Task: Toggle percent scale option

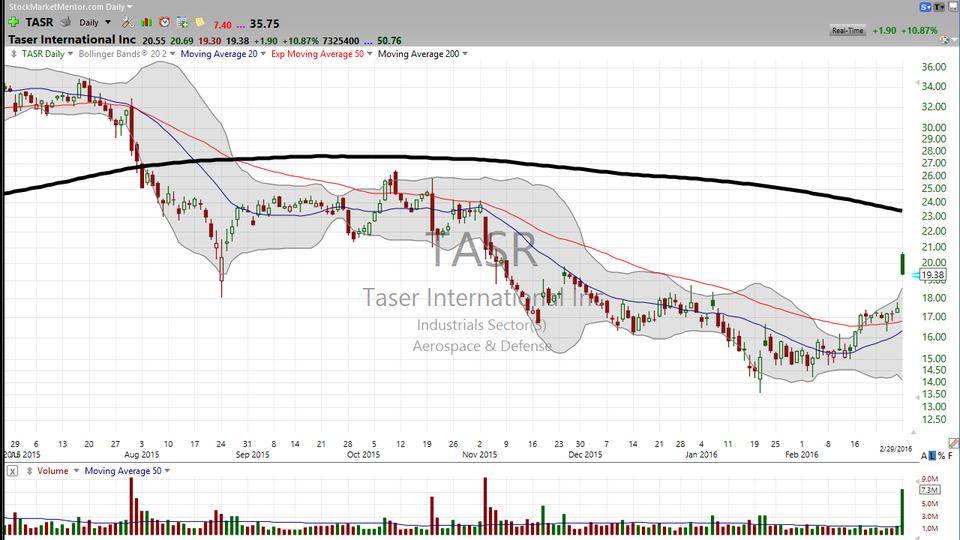Action: [941, 456]
